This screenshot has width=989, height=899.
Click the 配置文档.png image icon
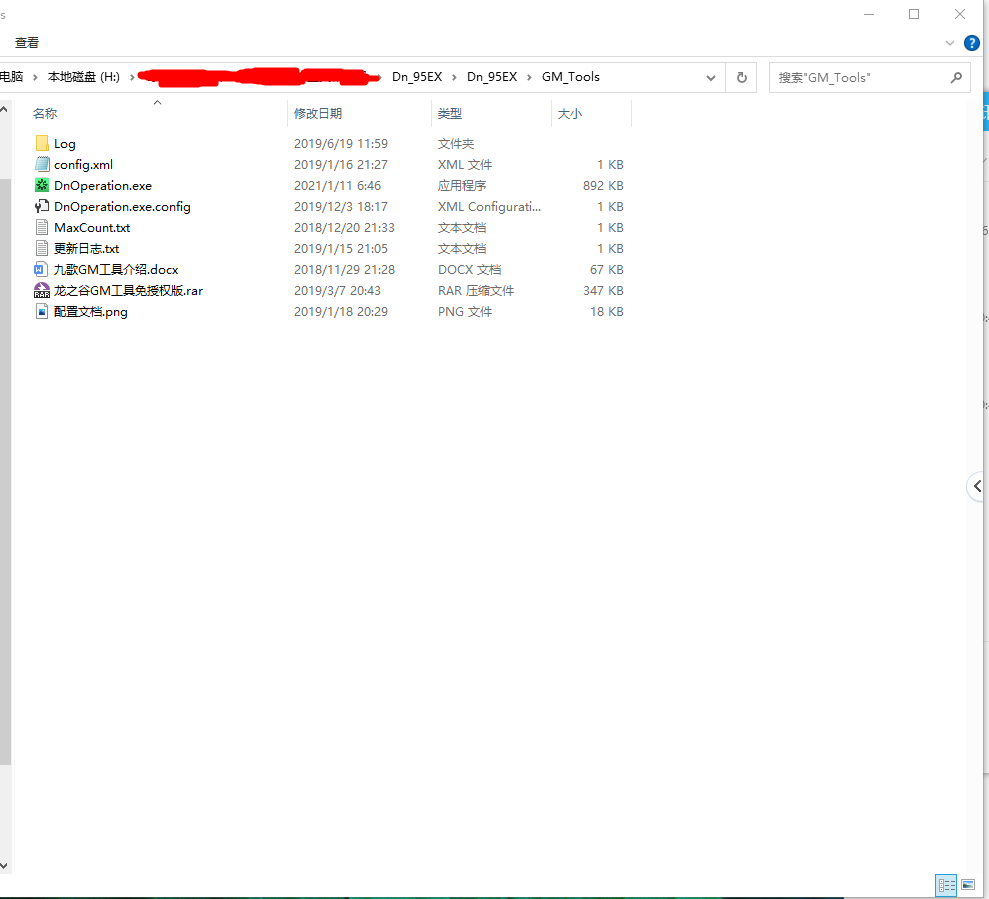[41, 312]
